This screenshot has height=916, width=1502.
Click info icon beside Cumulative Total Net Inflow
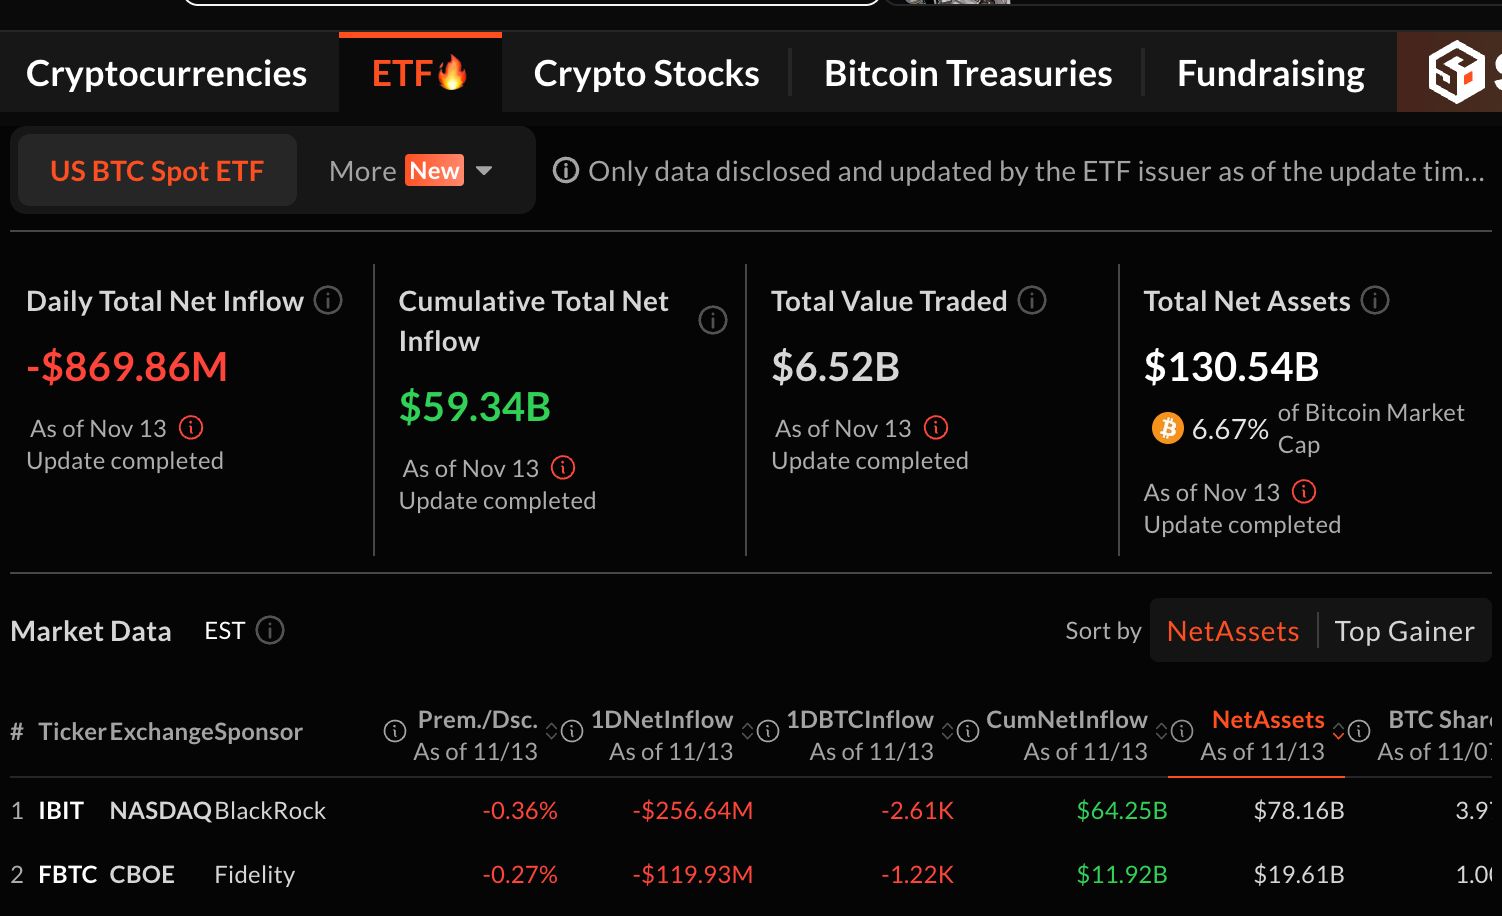(x=713, y=321)
